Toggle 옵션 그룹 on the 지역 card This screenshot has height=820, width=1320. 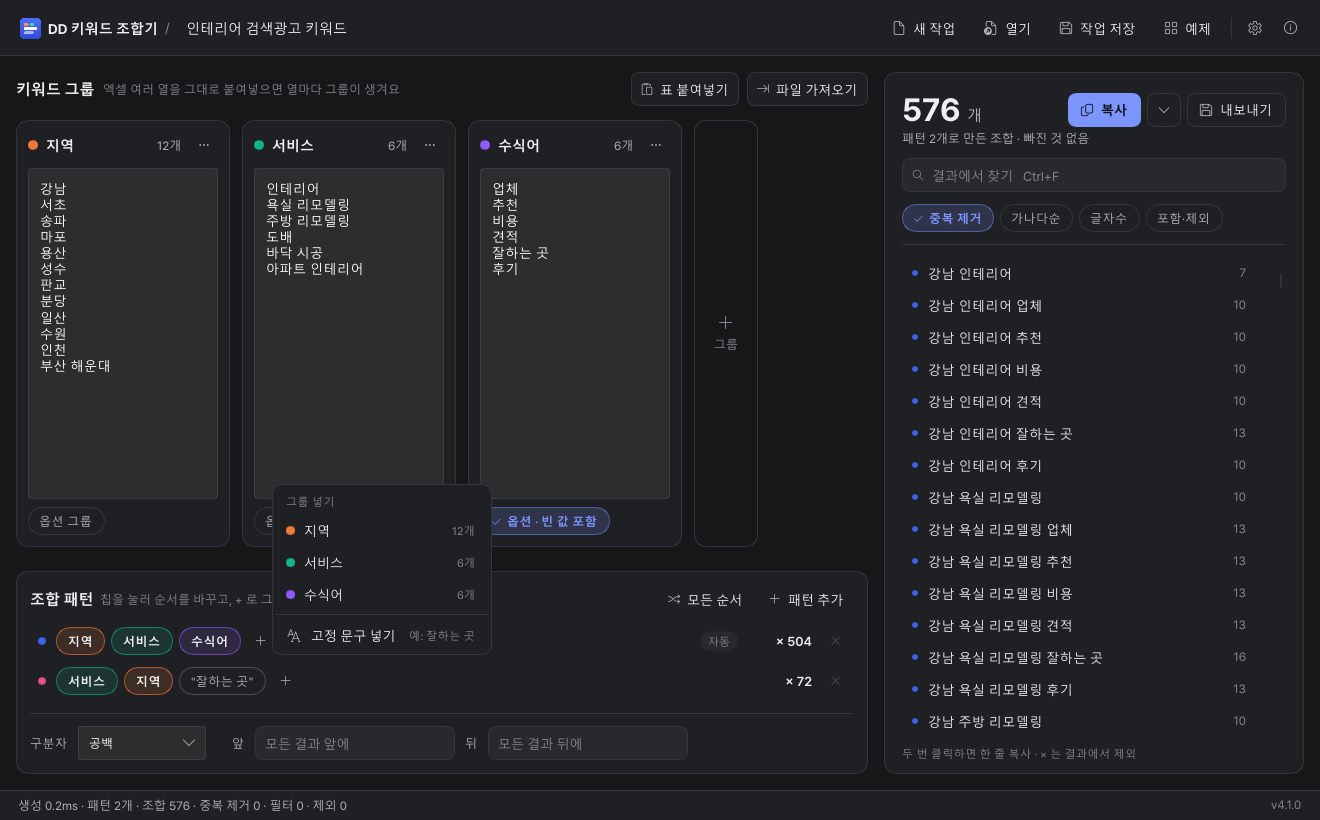[66, 521]
